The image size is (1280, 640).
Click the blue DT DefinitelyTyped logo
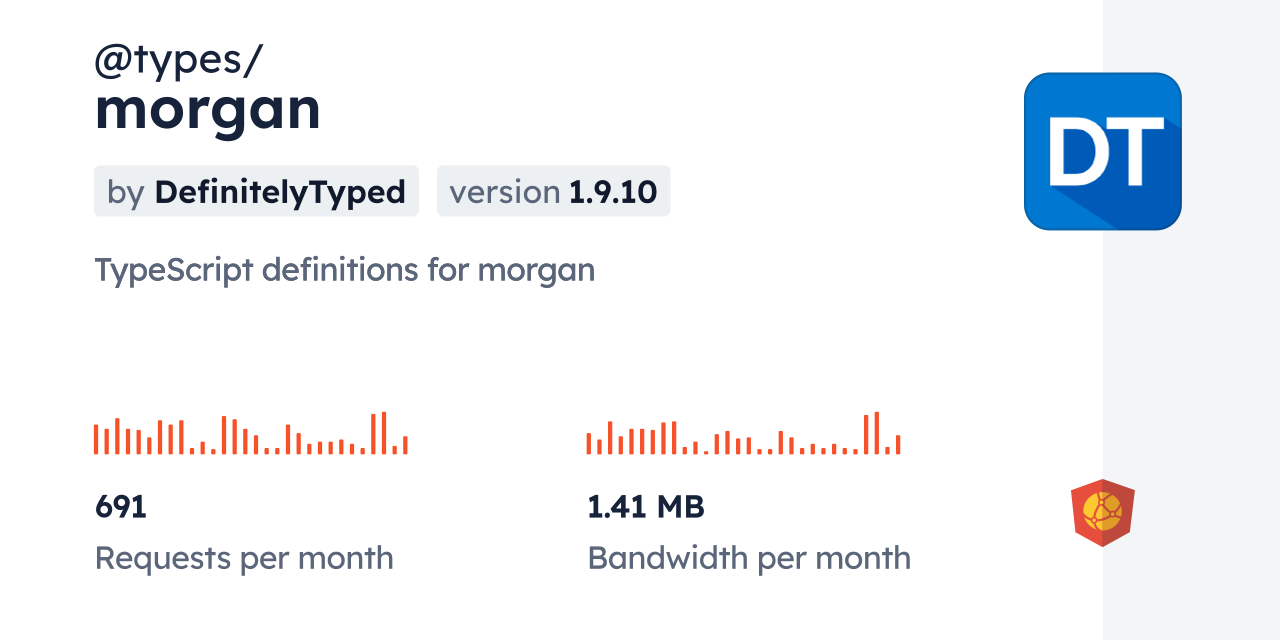point(1102,151)
